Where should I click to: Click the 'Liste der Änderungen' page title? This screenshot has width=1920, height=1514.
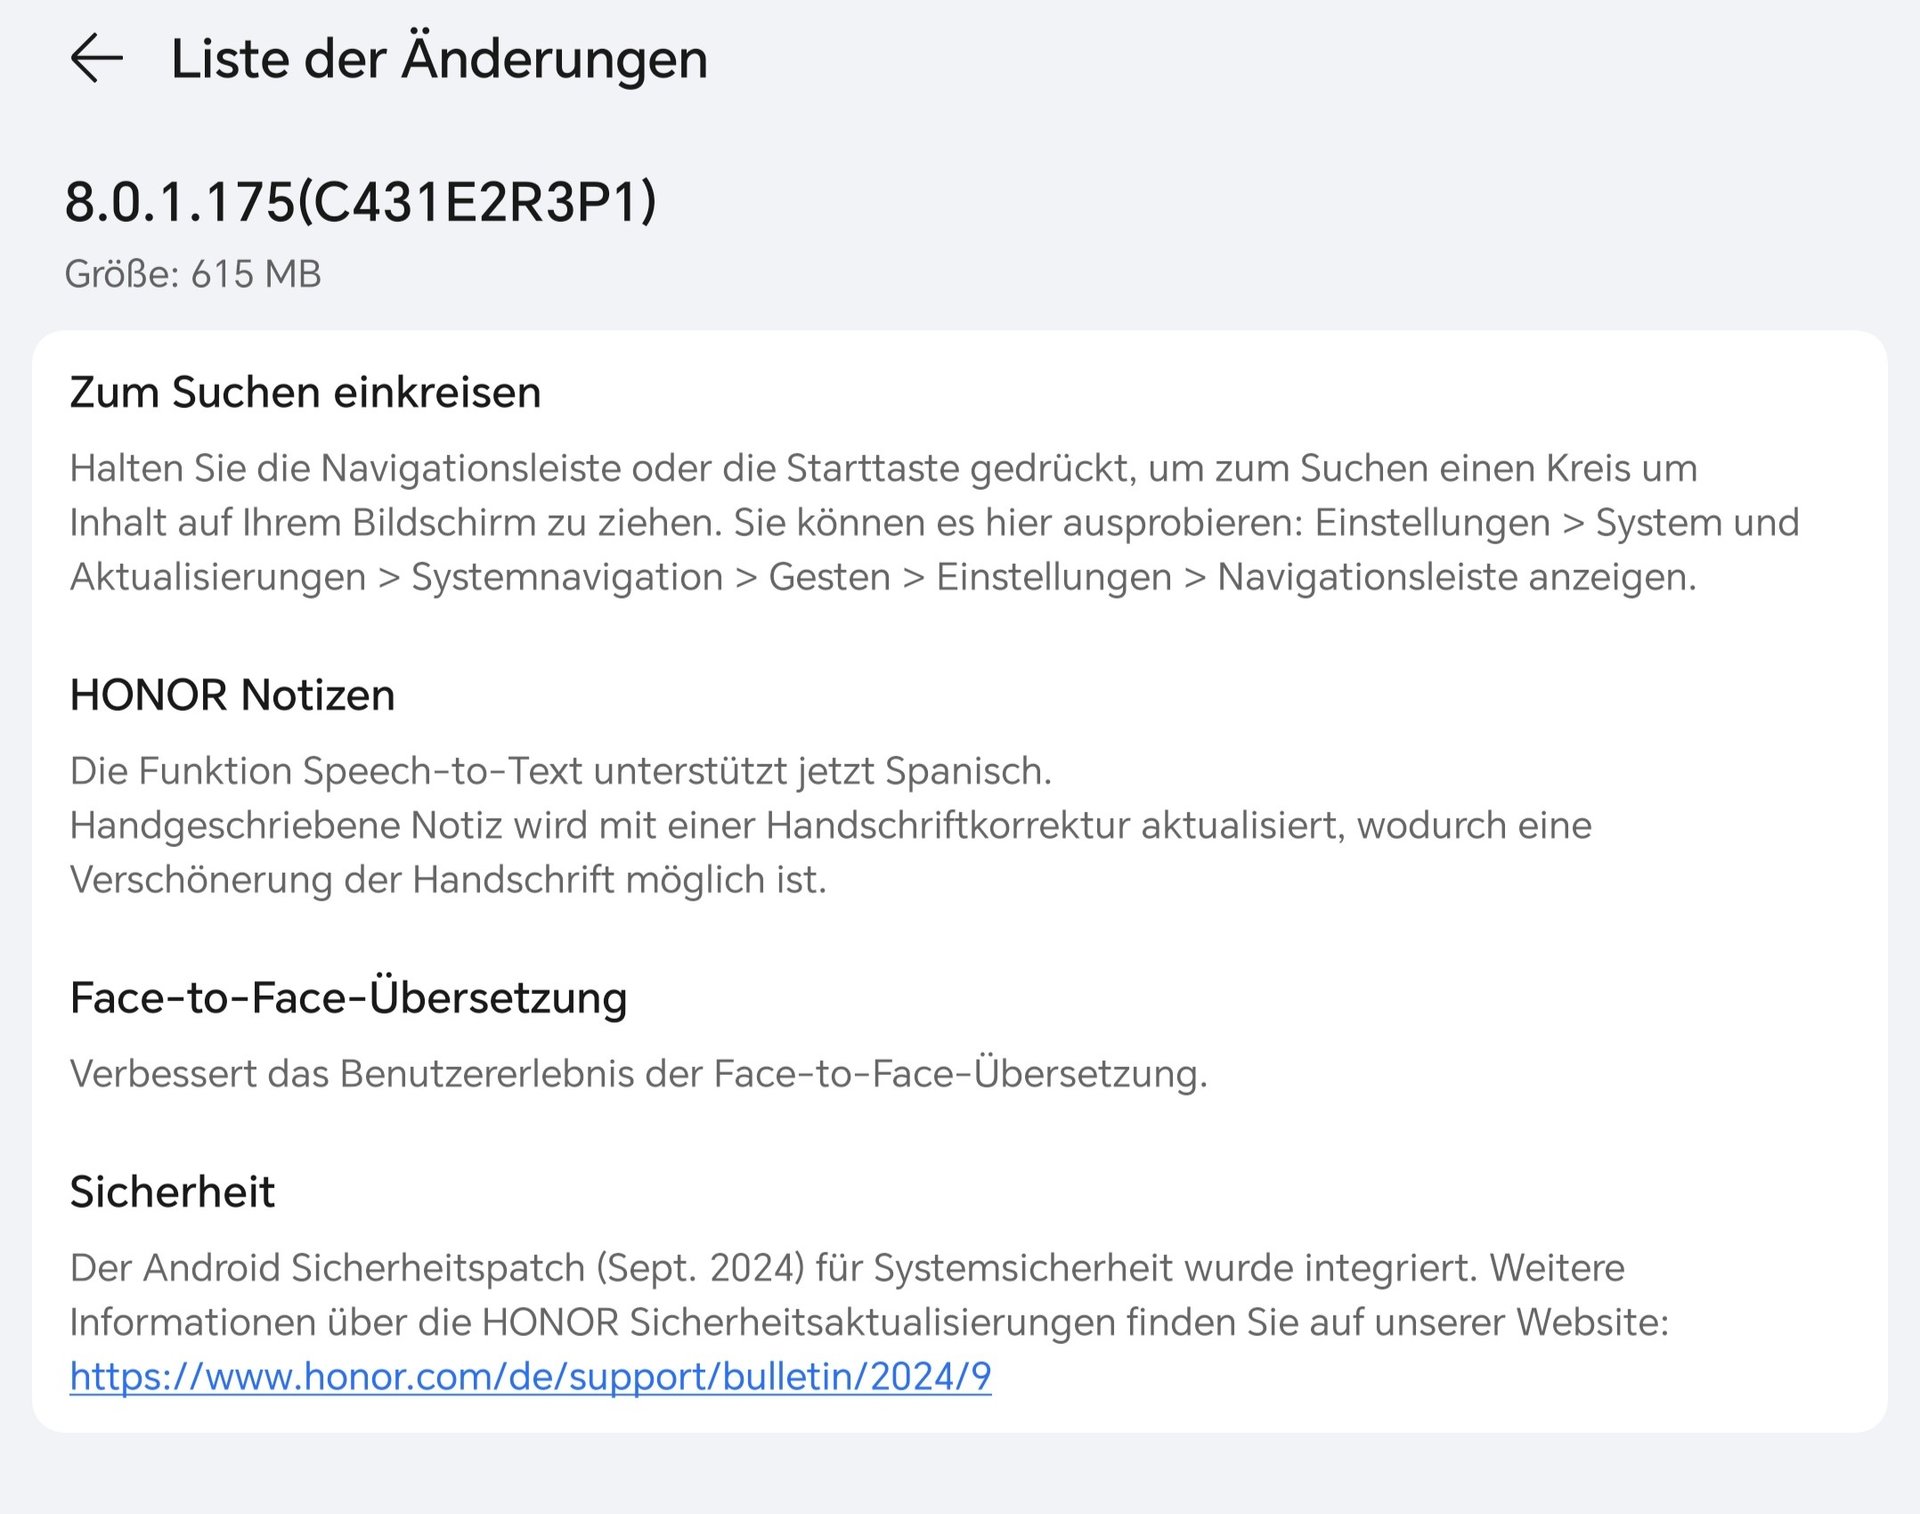[439, 58]
